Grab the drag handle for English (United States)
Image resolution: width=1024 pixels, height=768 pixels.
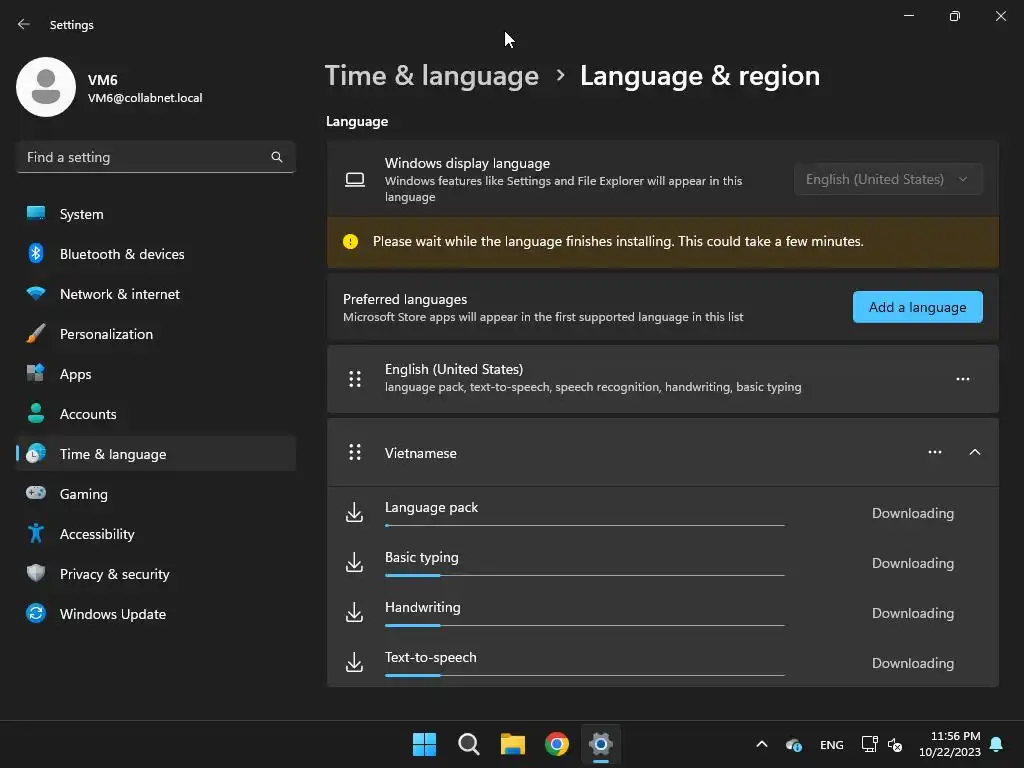[x=355, y=379]
